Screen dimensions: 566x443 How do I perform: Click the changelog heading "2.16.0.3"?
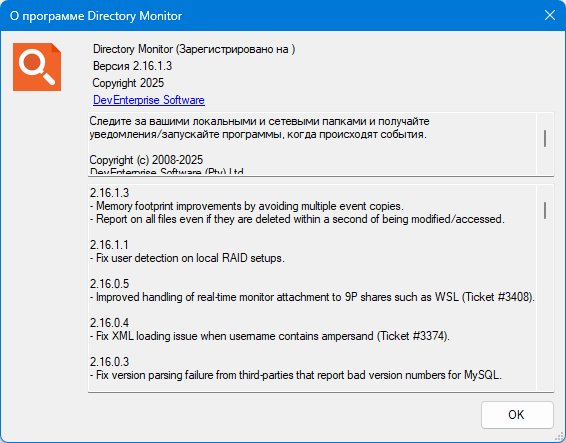tap(109, 362)
